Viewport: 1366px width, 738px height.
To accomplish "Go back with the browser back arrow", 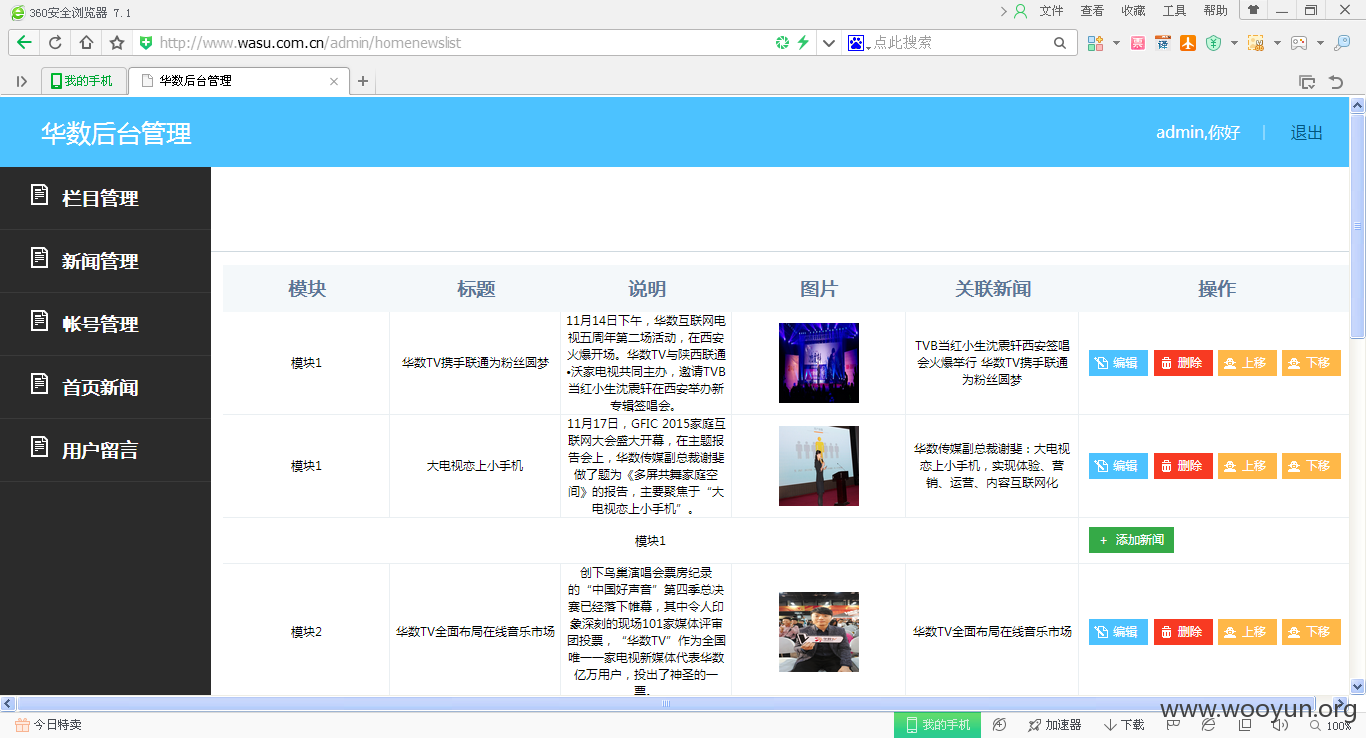I will 25,43.
